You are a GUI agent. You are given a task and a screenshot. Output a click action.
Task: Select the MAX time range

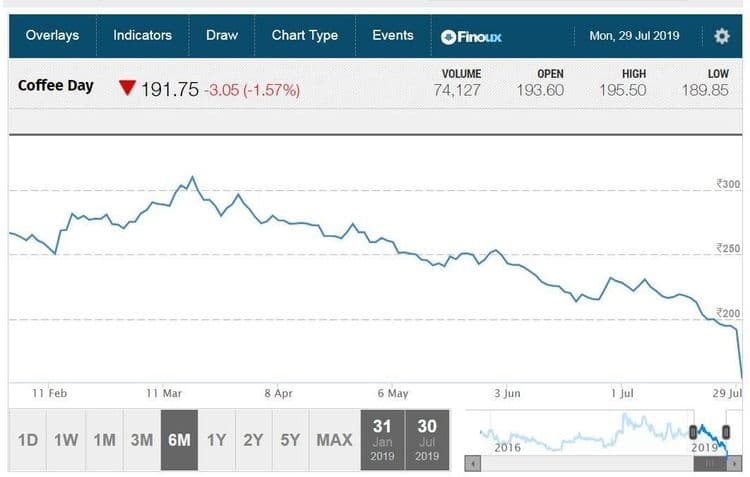pyautogui.click(x=334, y=440)
